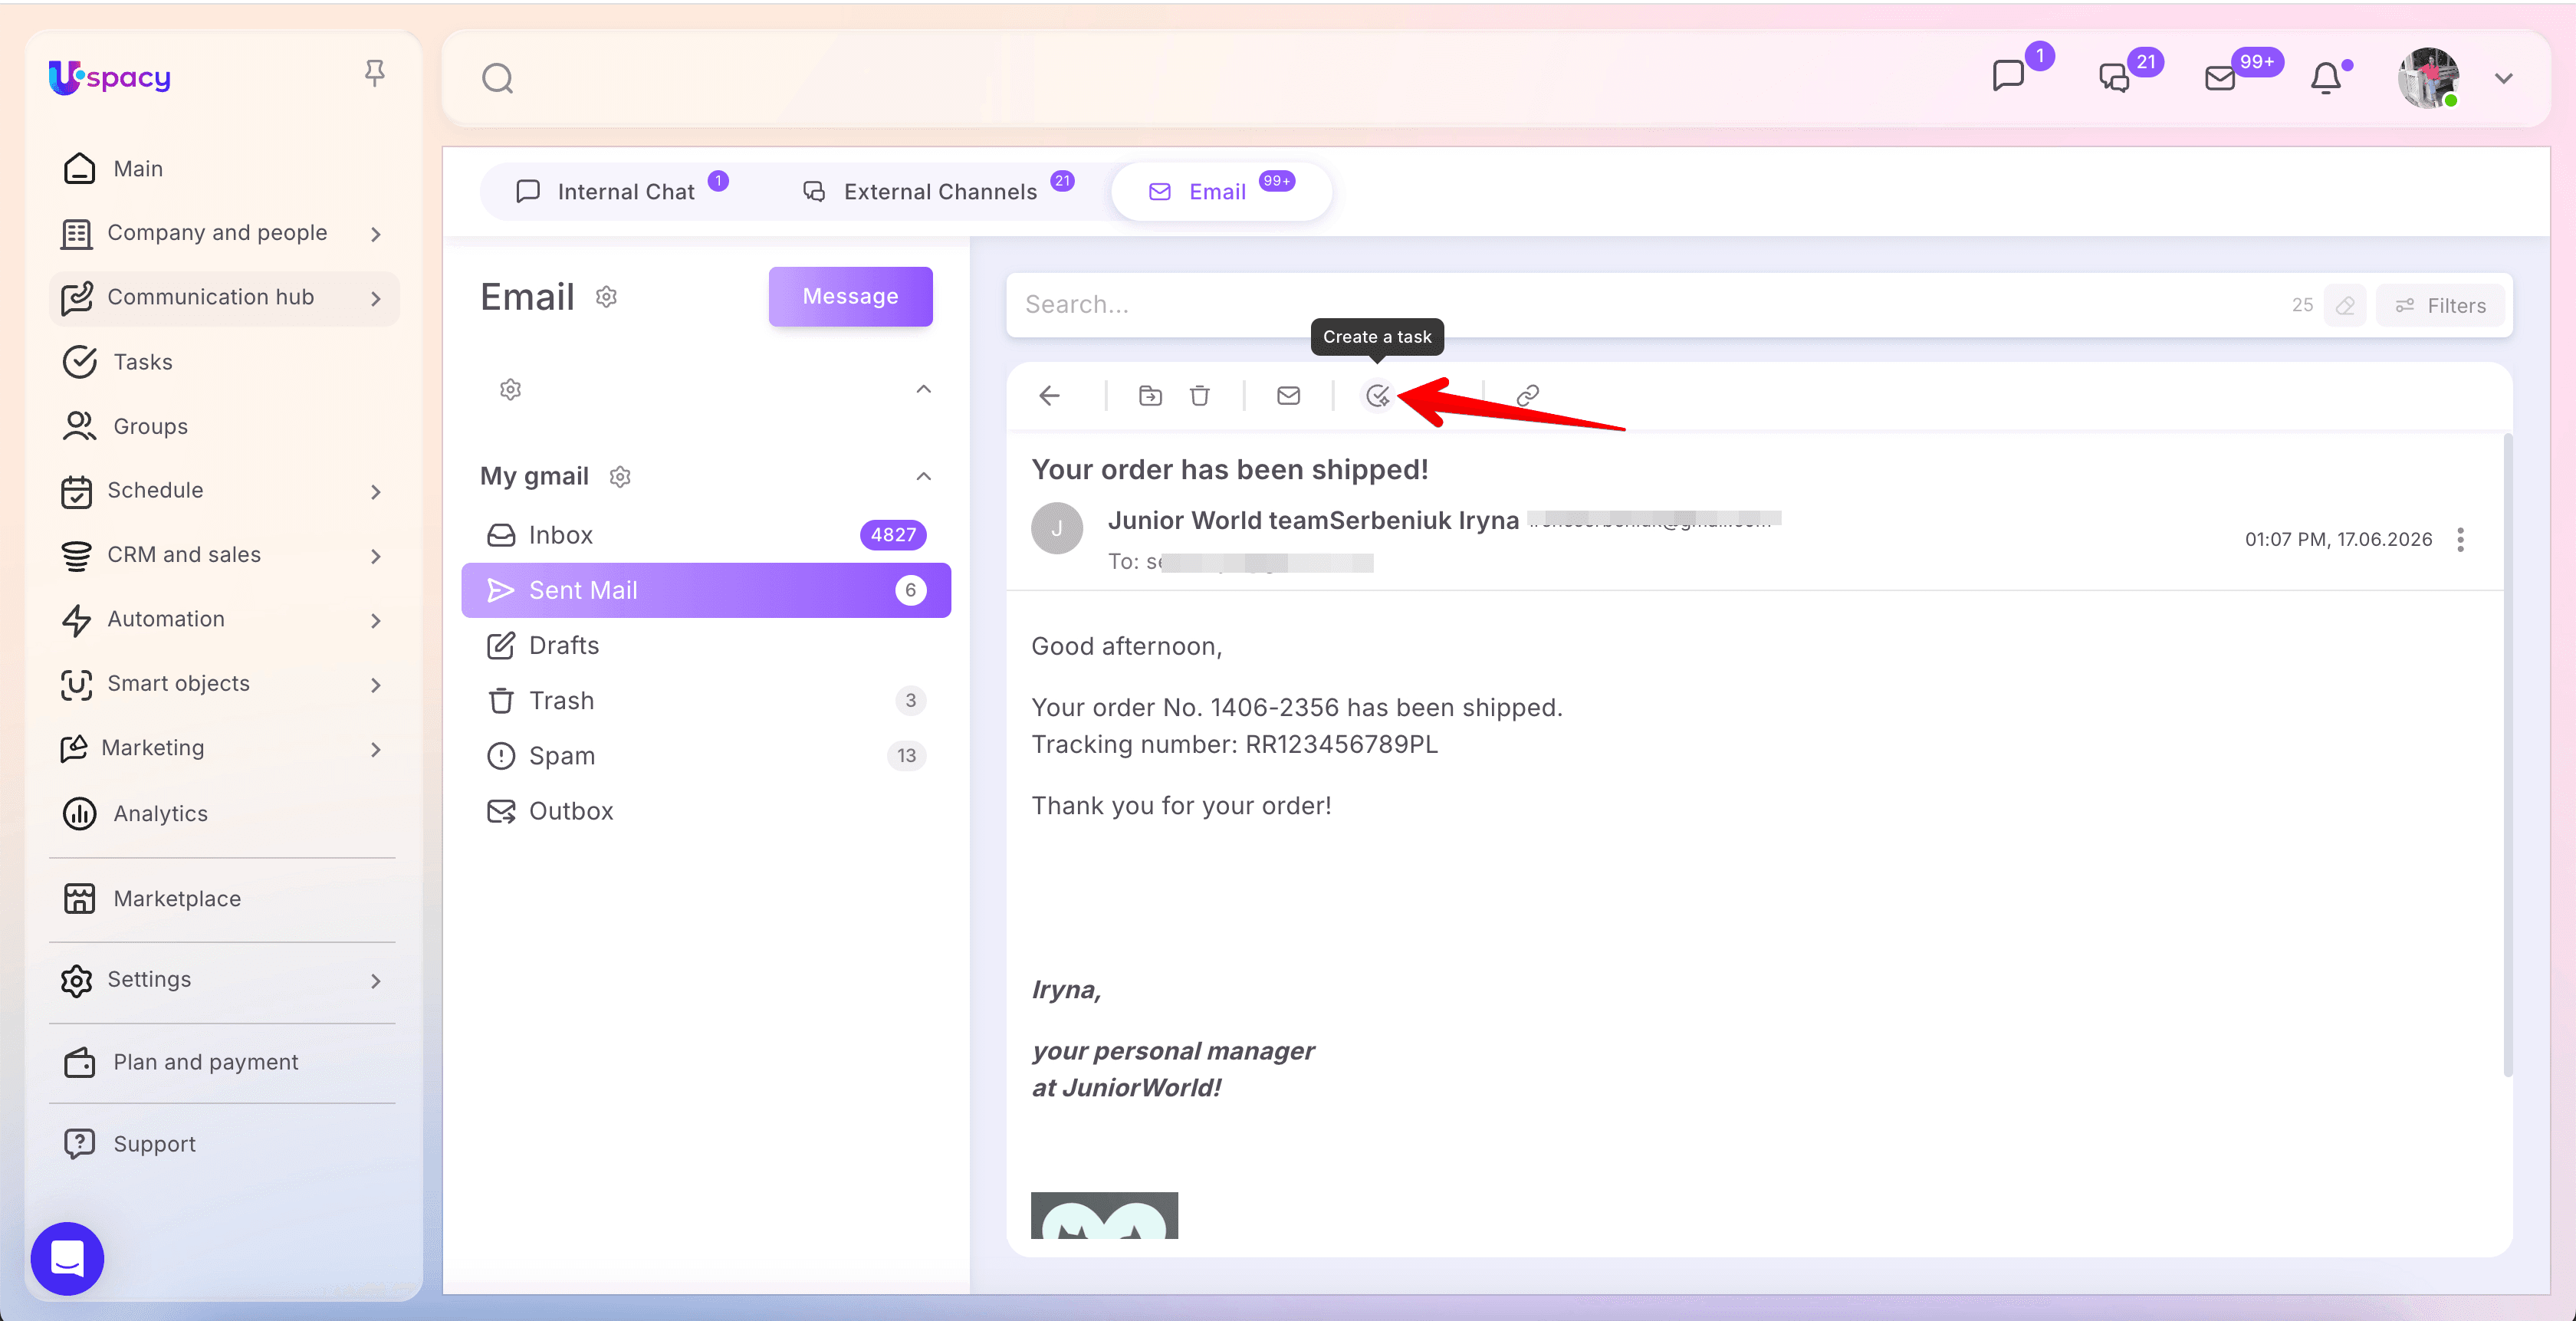Open the unnamed mailbox section gear

click(510, 389)
